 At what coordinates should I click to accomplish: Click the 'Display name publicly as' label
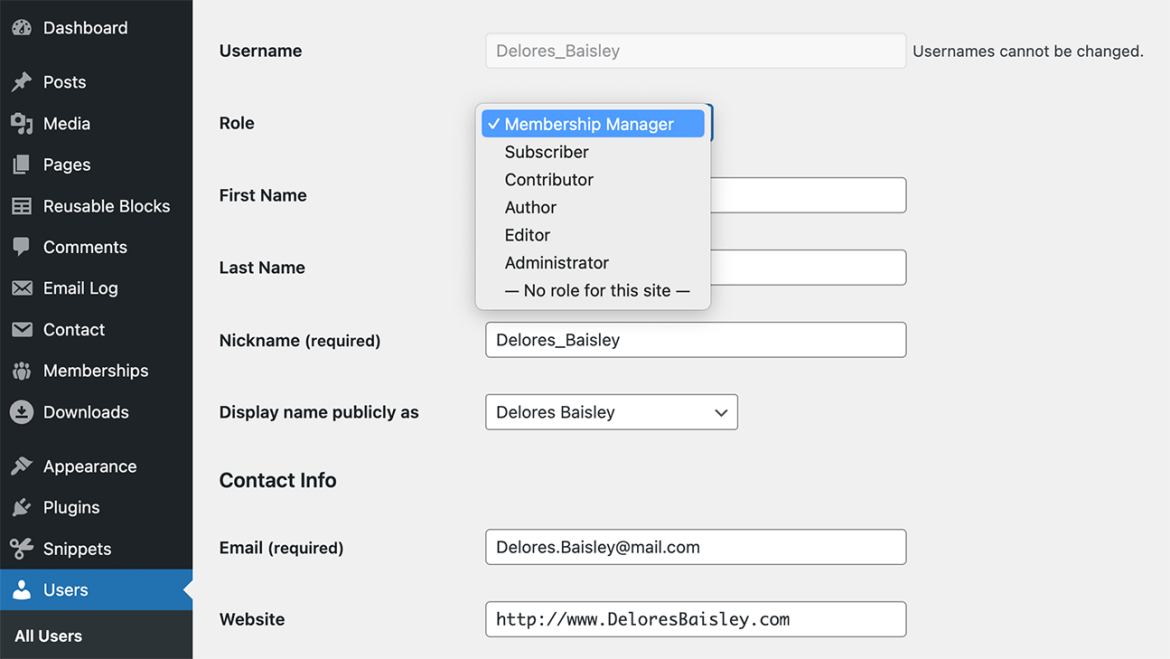(319, 412)
